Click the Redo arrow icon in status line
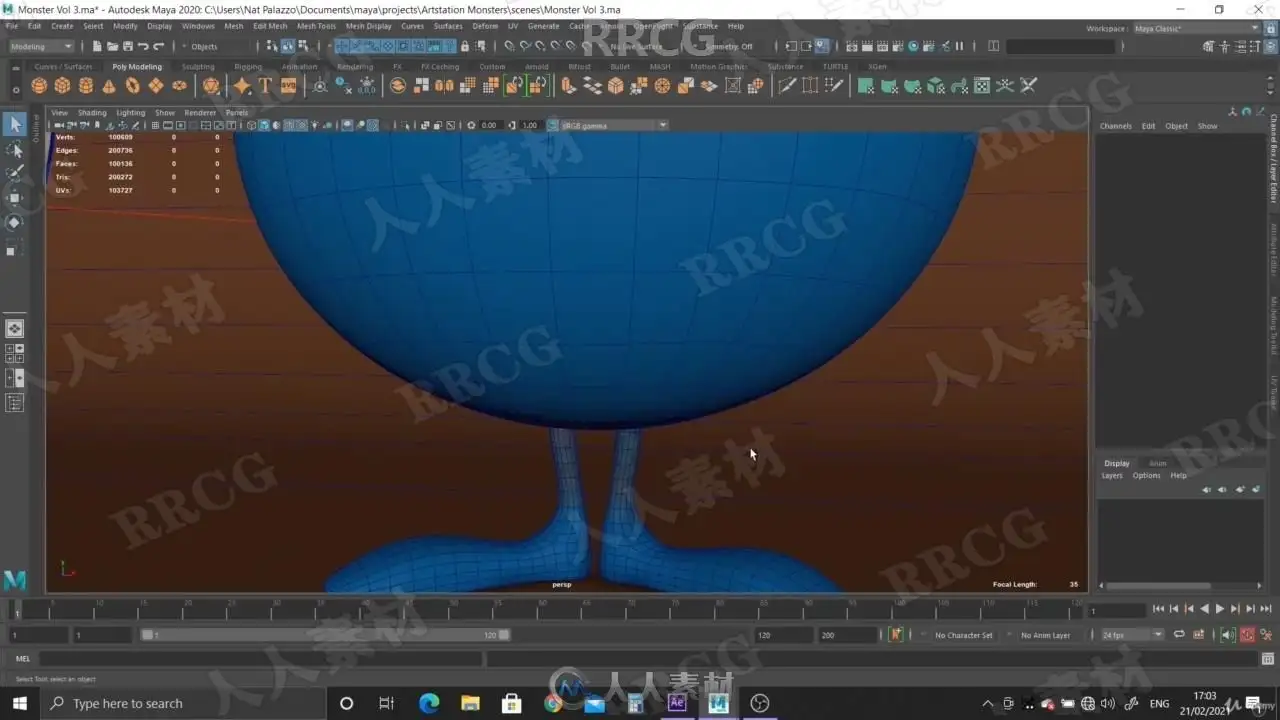The width and height of the screenshot is (1280, 720). pos(159,46)
